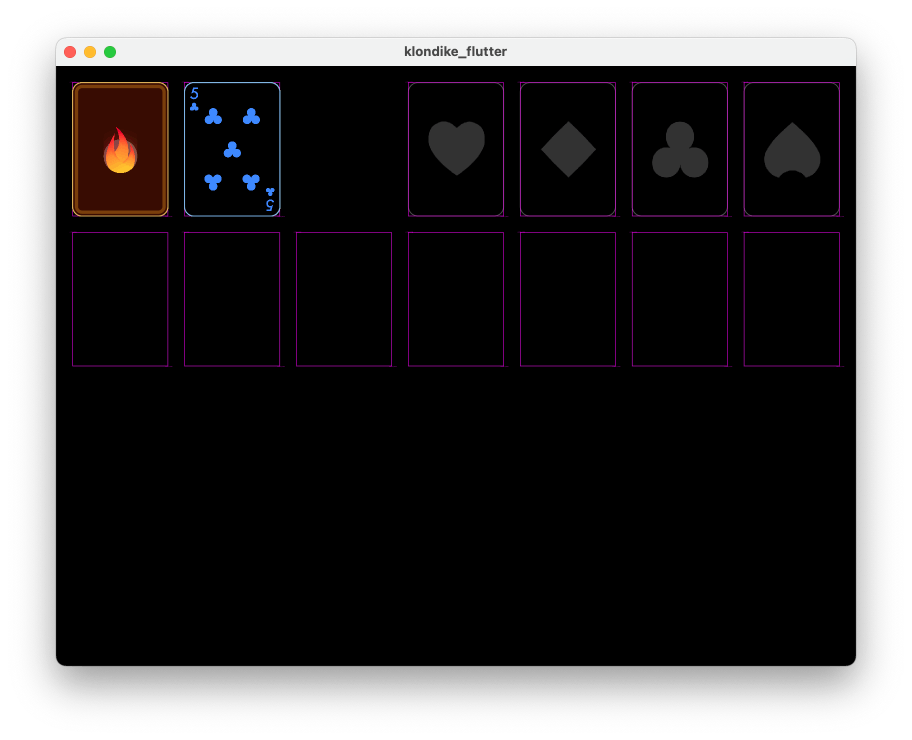Screen dimensions: 912x740
Task: Click the empty tableau pile below spades foundation
Action: 792,299
